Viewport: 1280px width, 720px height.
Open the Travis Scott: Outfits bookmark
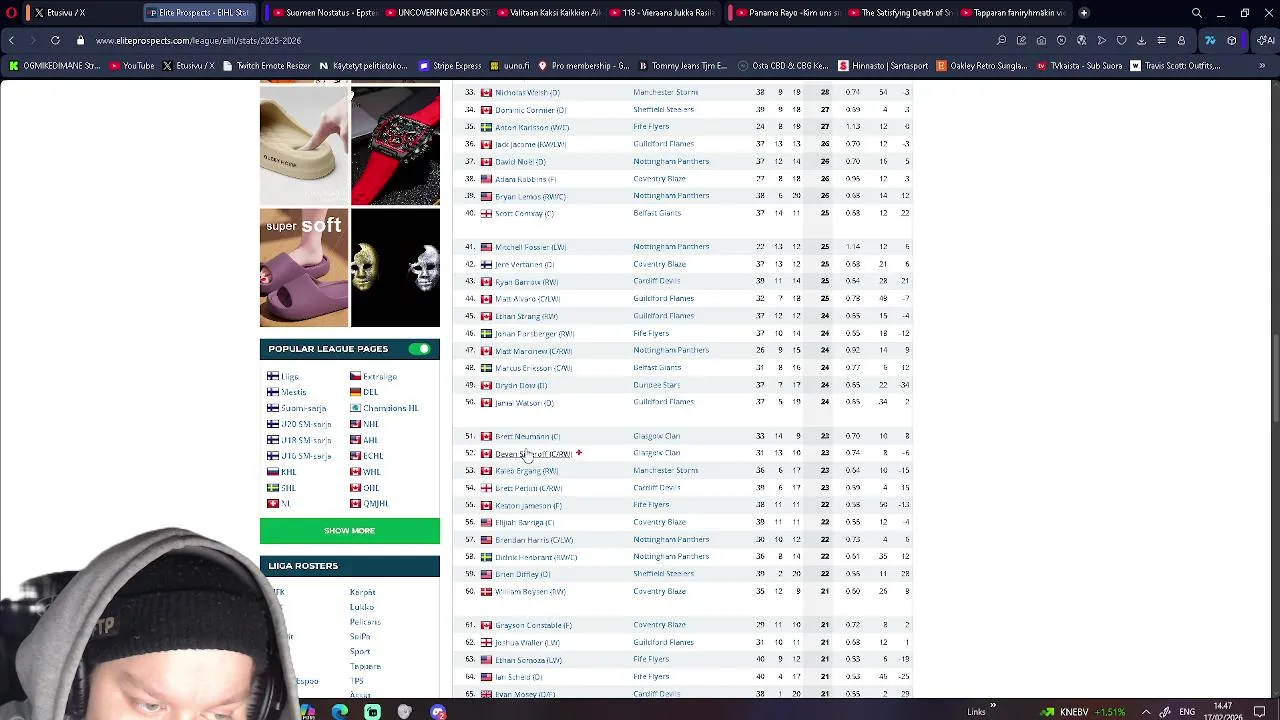1177,66
